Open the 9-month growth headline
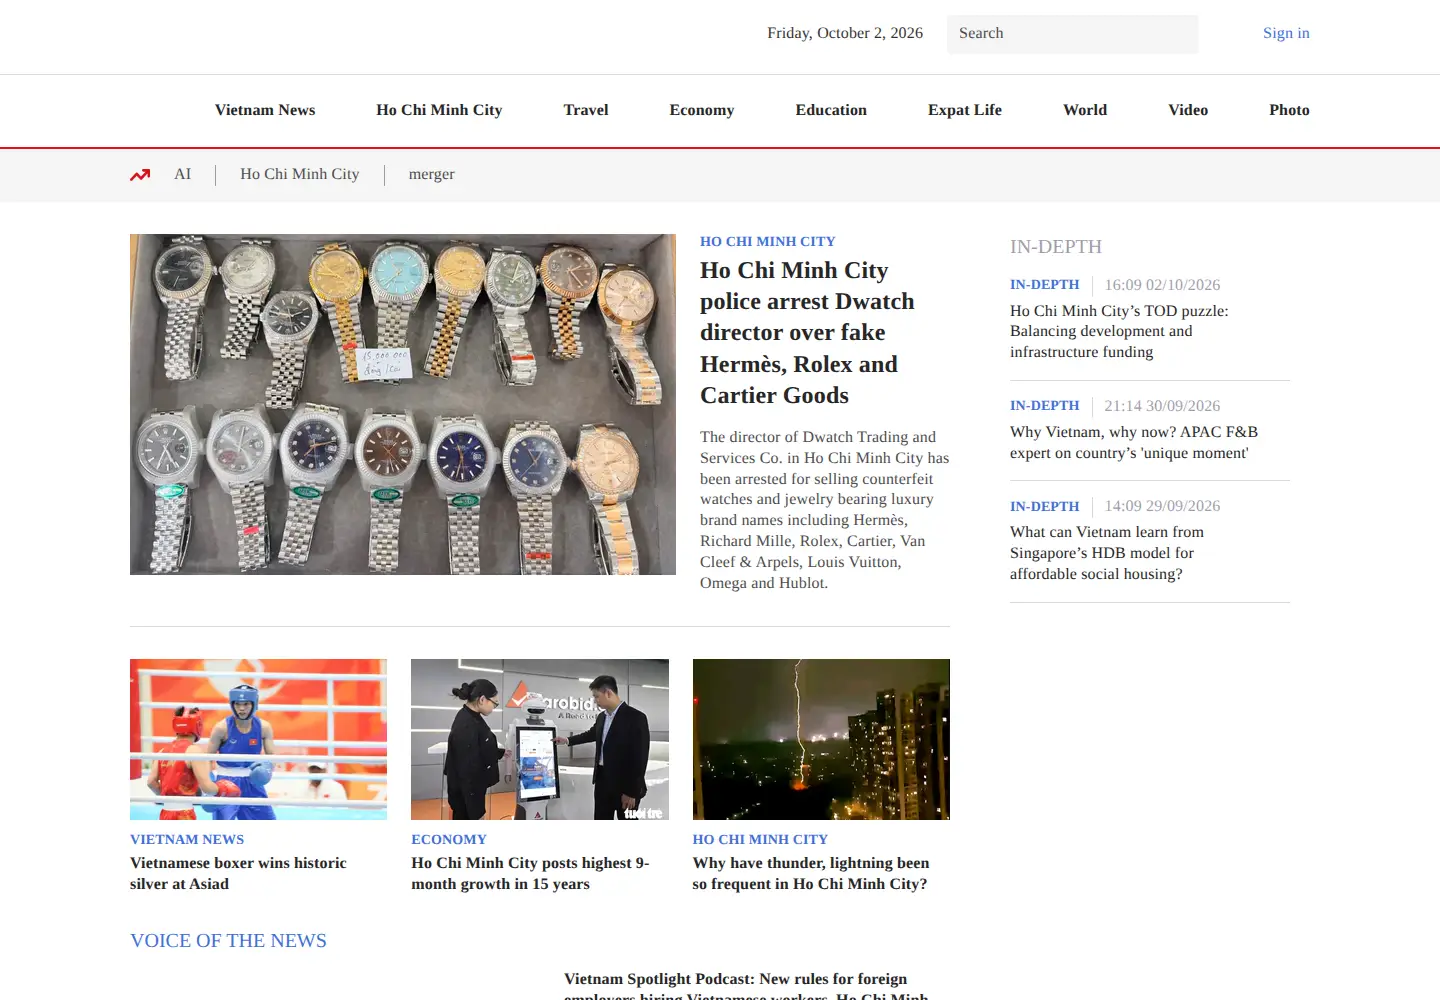The image size is (1440, 1000). coord(530,873)
